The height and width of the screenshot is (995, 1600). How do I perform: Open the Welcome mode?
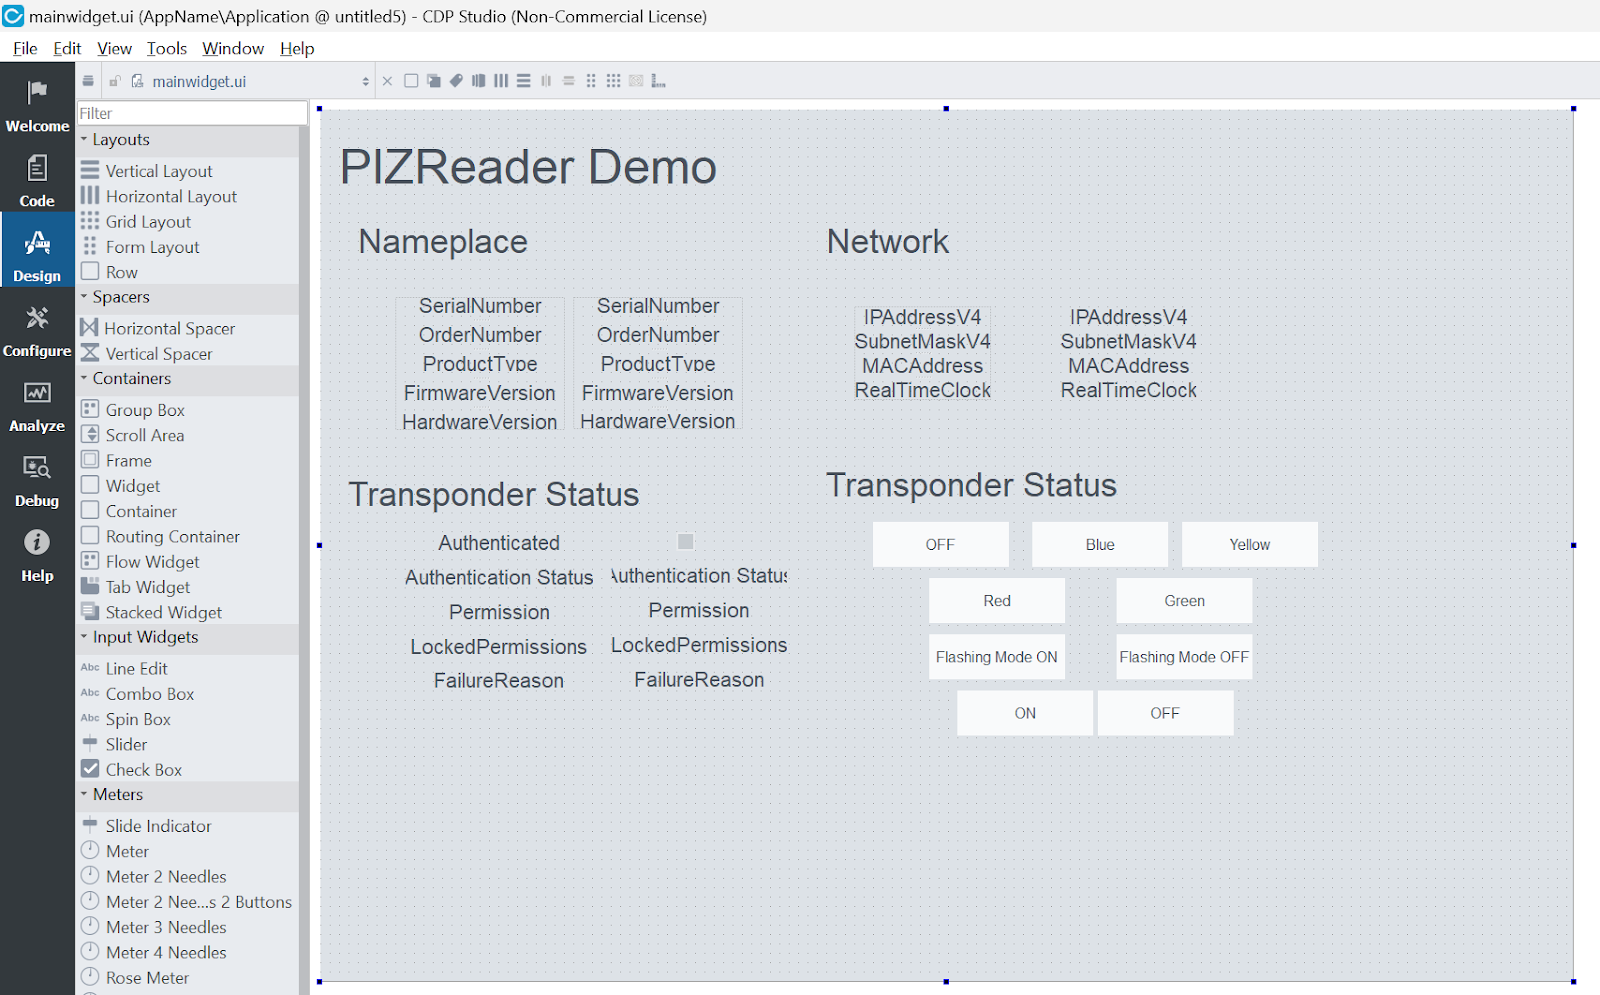[37, 106]
